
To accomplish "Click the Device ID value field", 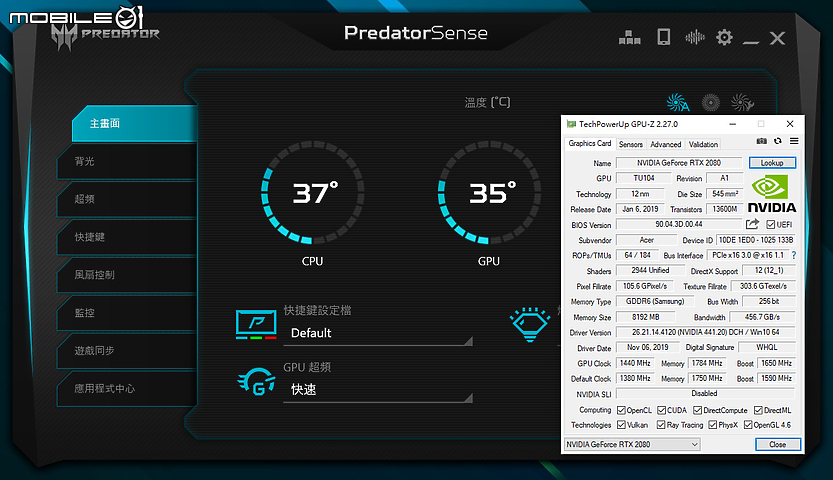I will click(x=756, y=240).
